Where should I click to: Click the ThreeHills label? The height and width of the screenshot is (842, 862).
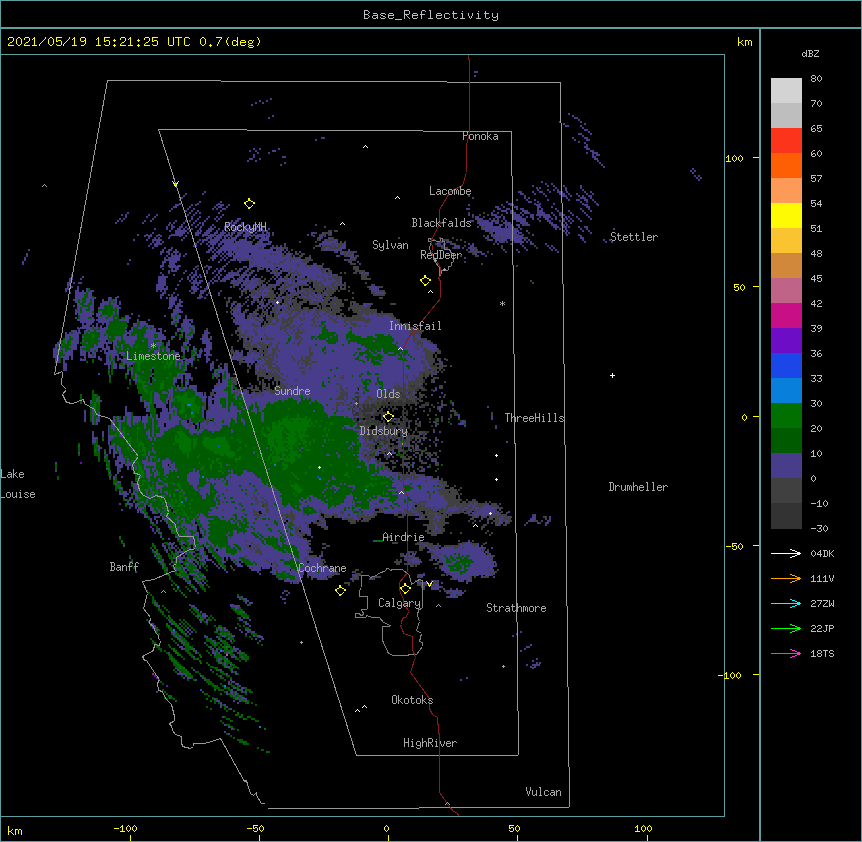point(534,418)
